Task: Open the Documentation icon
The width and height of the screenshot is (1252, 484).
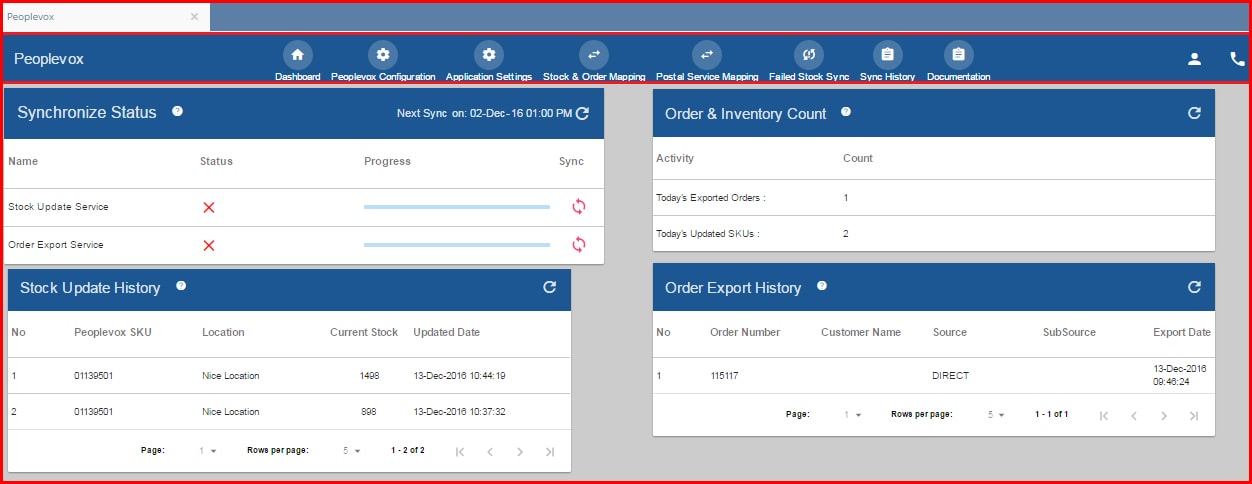Action: click(x=958, y=55)
